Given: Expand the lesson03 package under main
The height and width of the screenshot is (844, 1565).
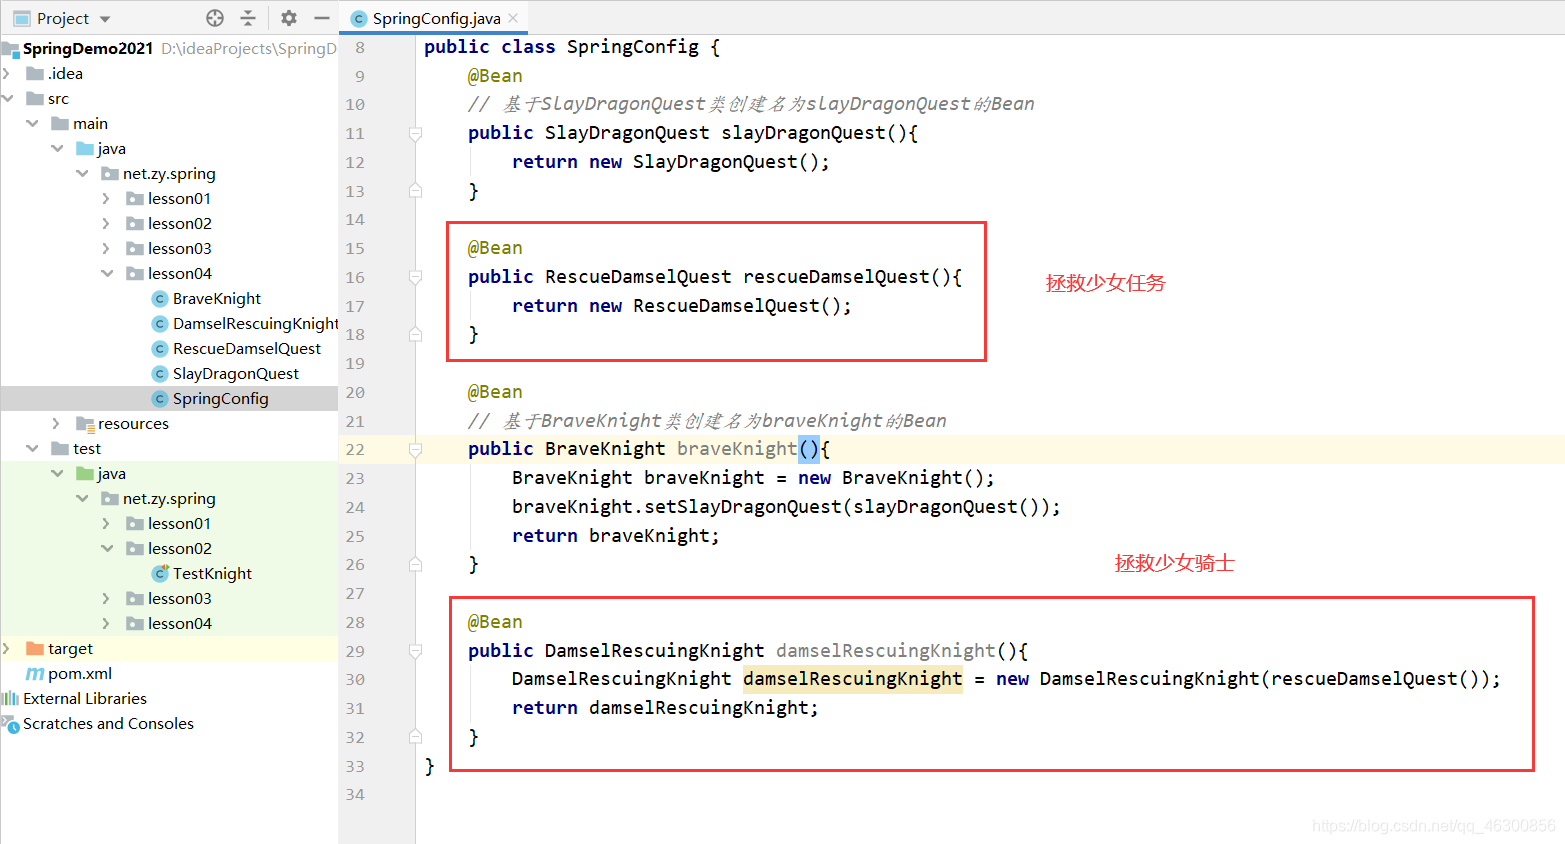Looking at the screenshot, I should 107,248.
